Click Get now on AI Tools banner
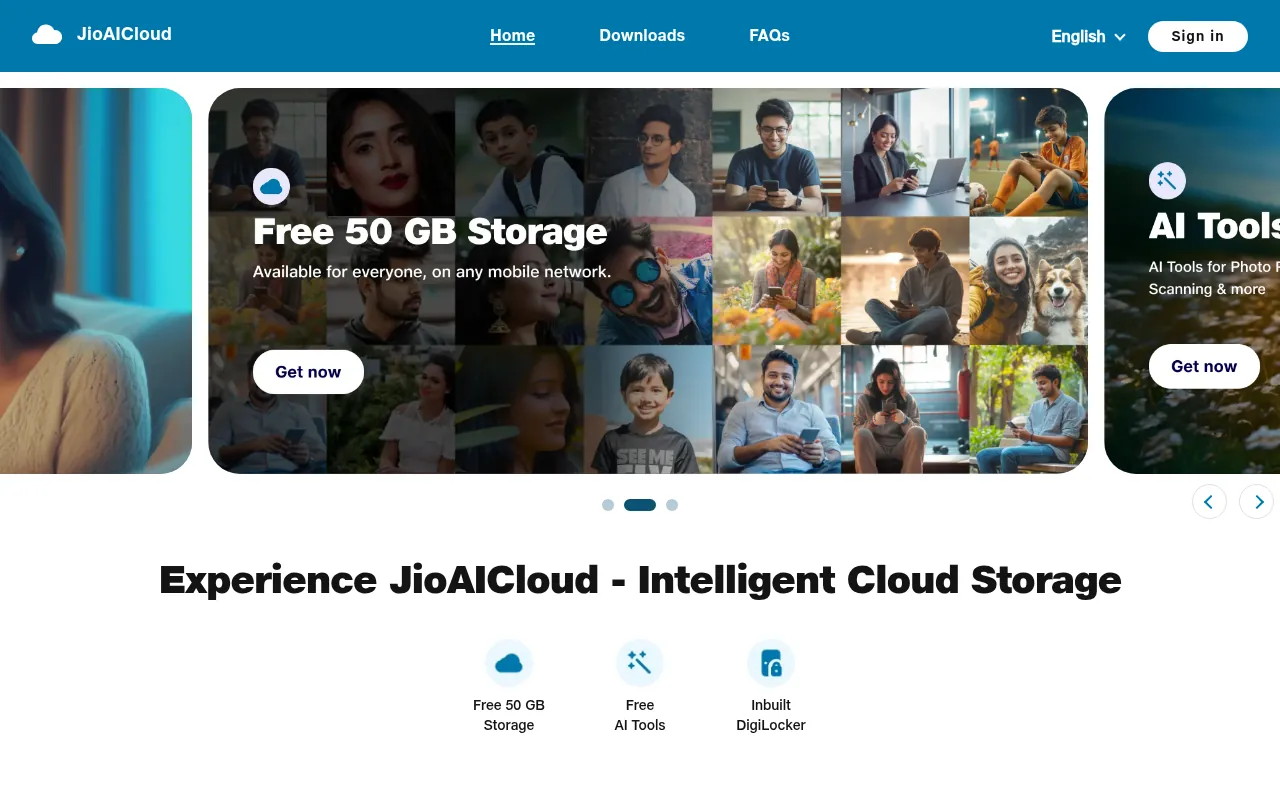Image resolution: width=1280 pixels, height=800 pixels. (1204, 366)
